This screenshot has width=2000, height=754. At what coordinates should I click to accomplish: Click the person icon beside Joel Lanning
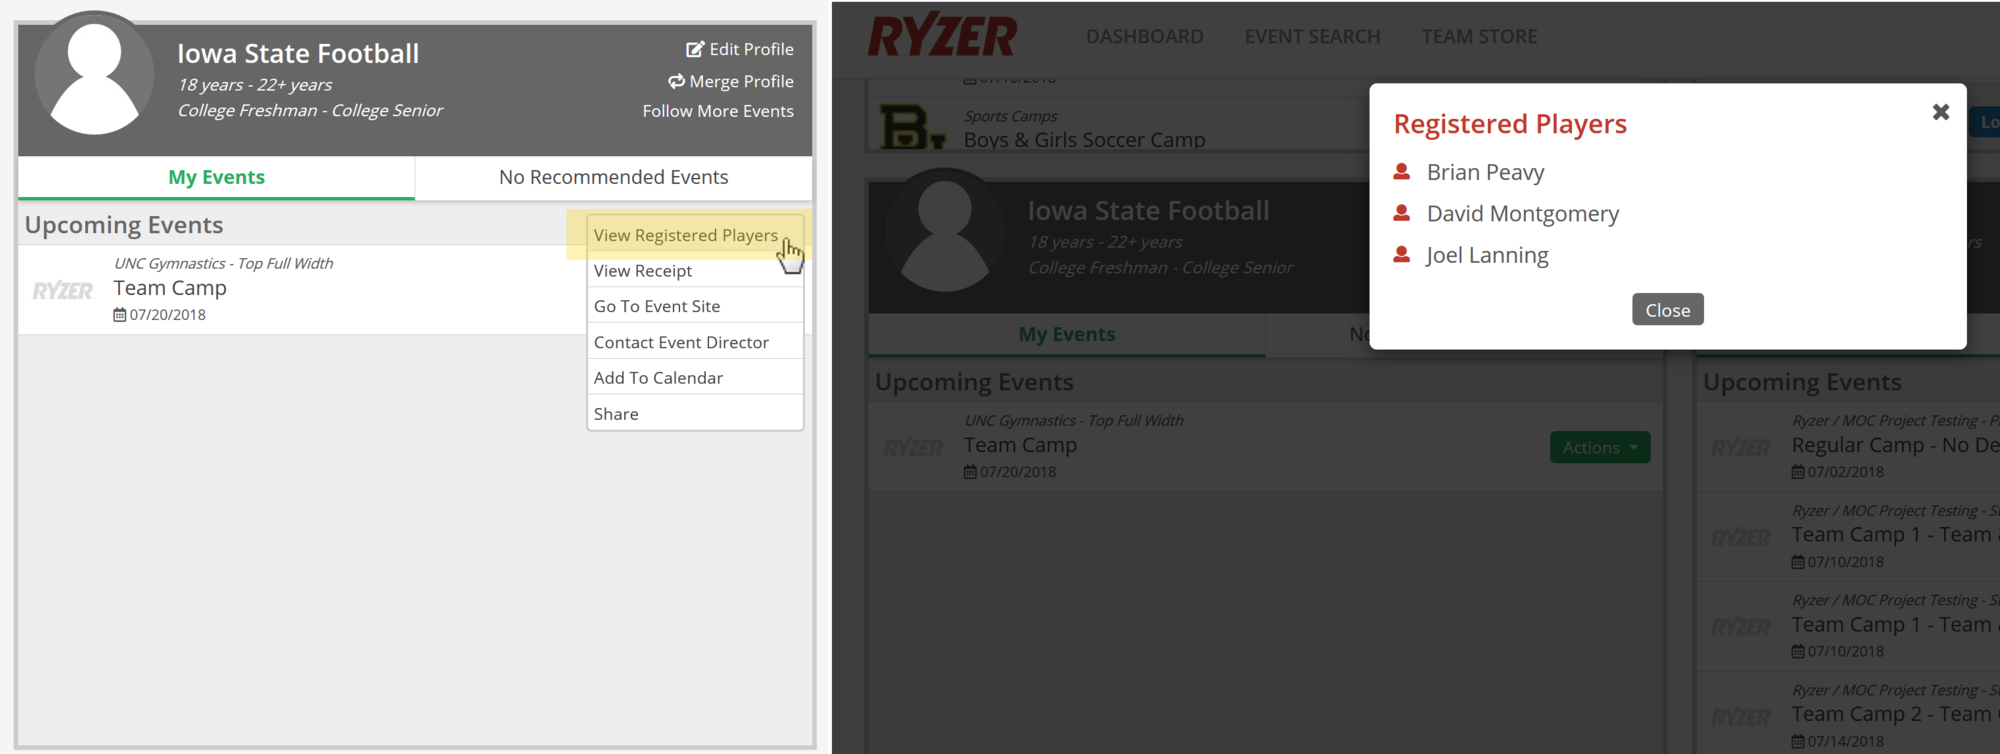point(1402,255)
